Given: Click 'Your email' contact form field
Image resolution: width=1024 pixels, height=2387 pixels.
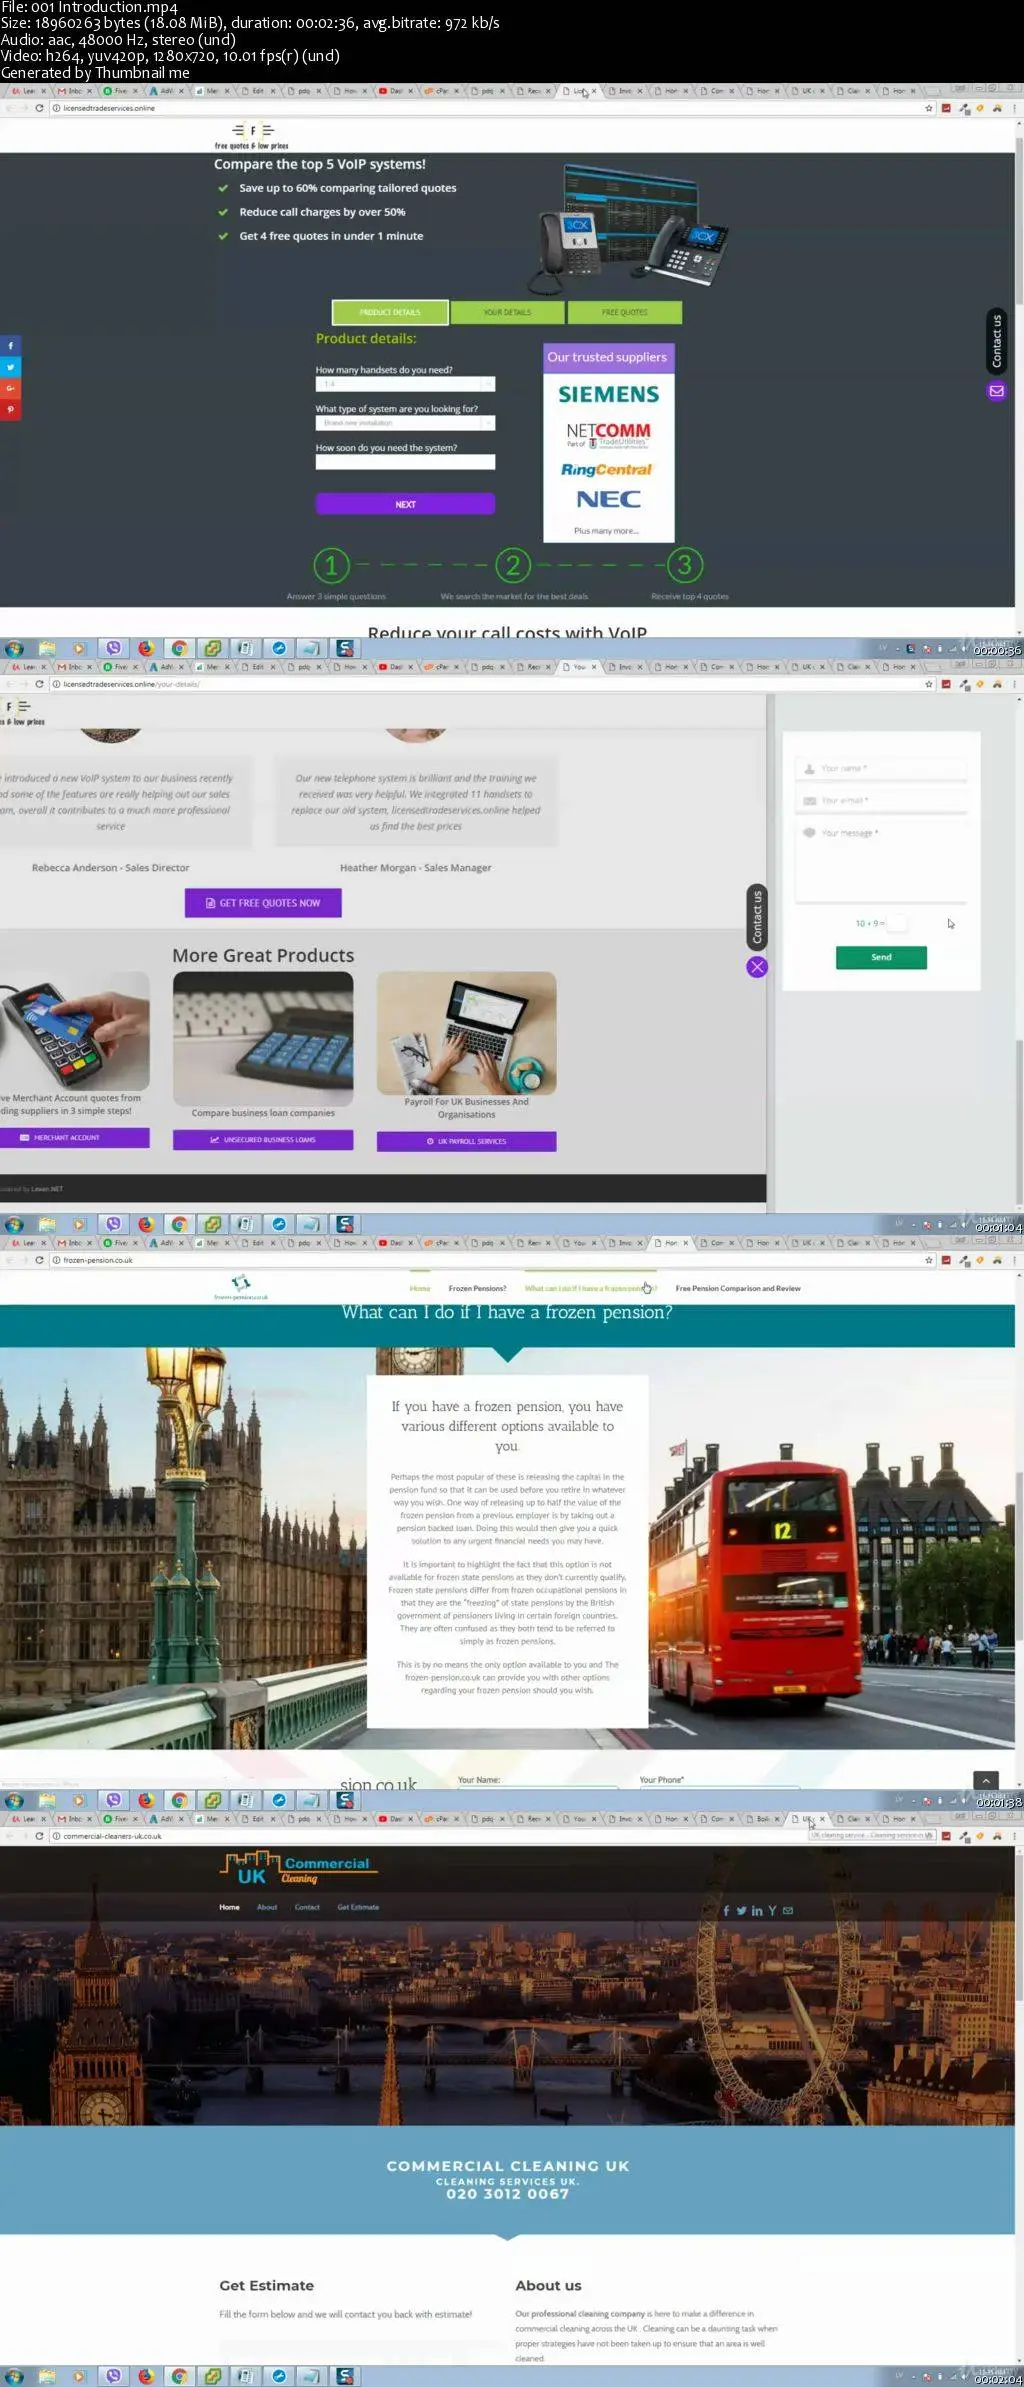Looking at the screenshot, I should click(881, 801).
